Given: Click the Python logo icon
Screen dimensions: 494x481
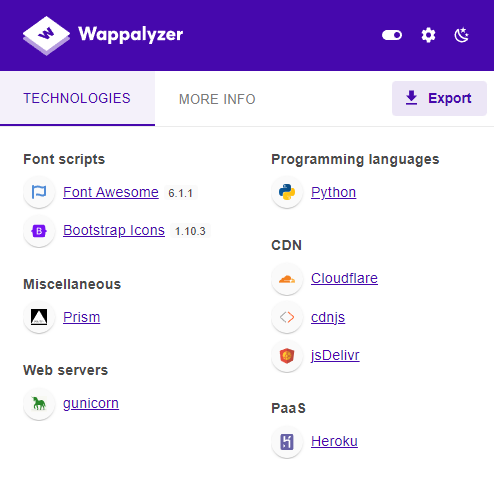Looking at the screenshot, I should pyautogui.click(x=287, y=192).
